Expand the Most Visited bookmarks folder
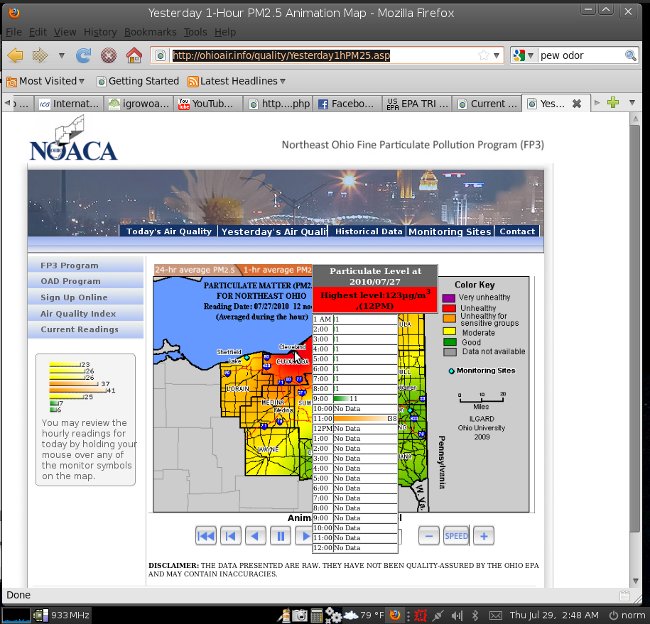The height and width of the screenshot is (624, 650). coord(46,81)
